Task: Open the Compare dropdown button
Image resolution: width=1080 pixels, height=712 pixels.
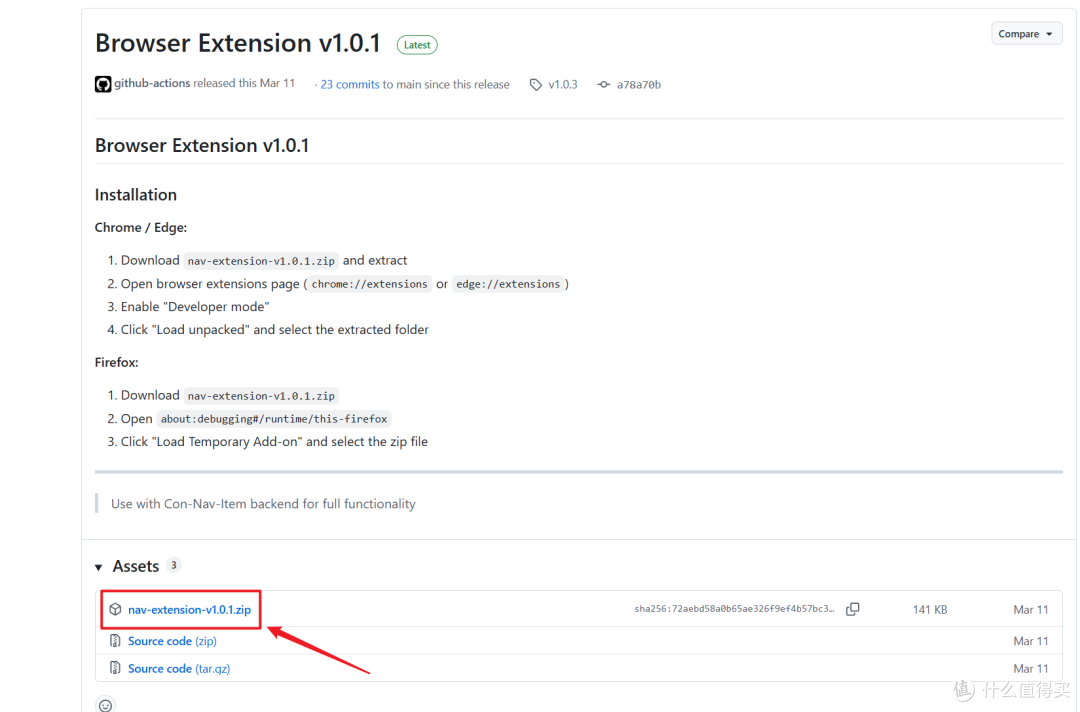Action: pos(1026,34)
